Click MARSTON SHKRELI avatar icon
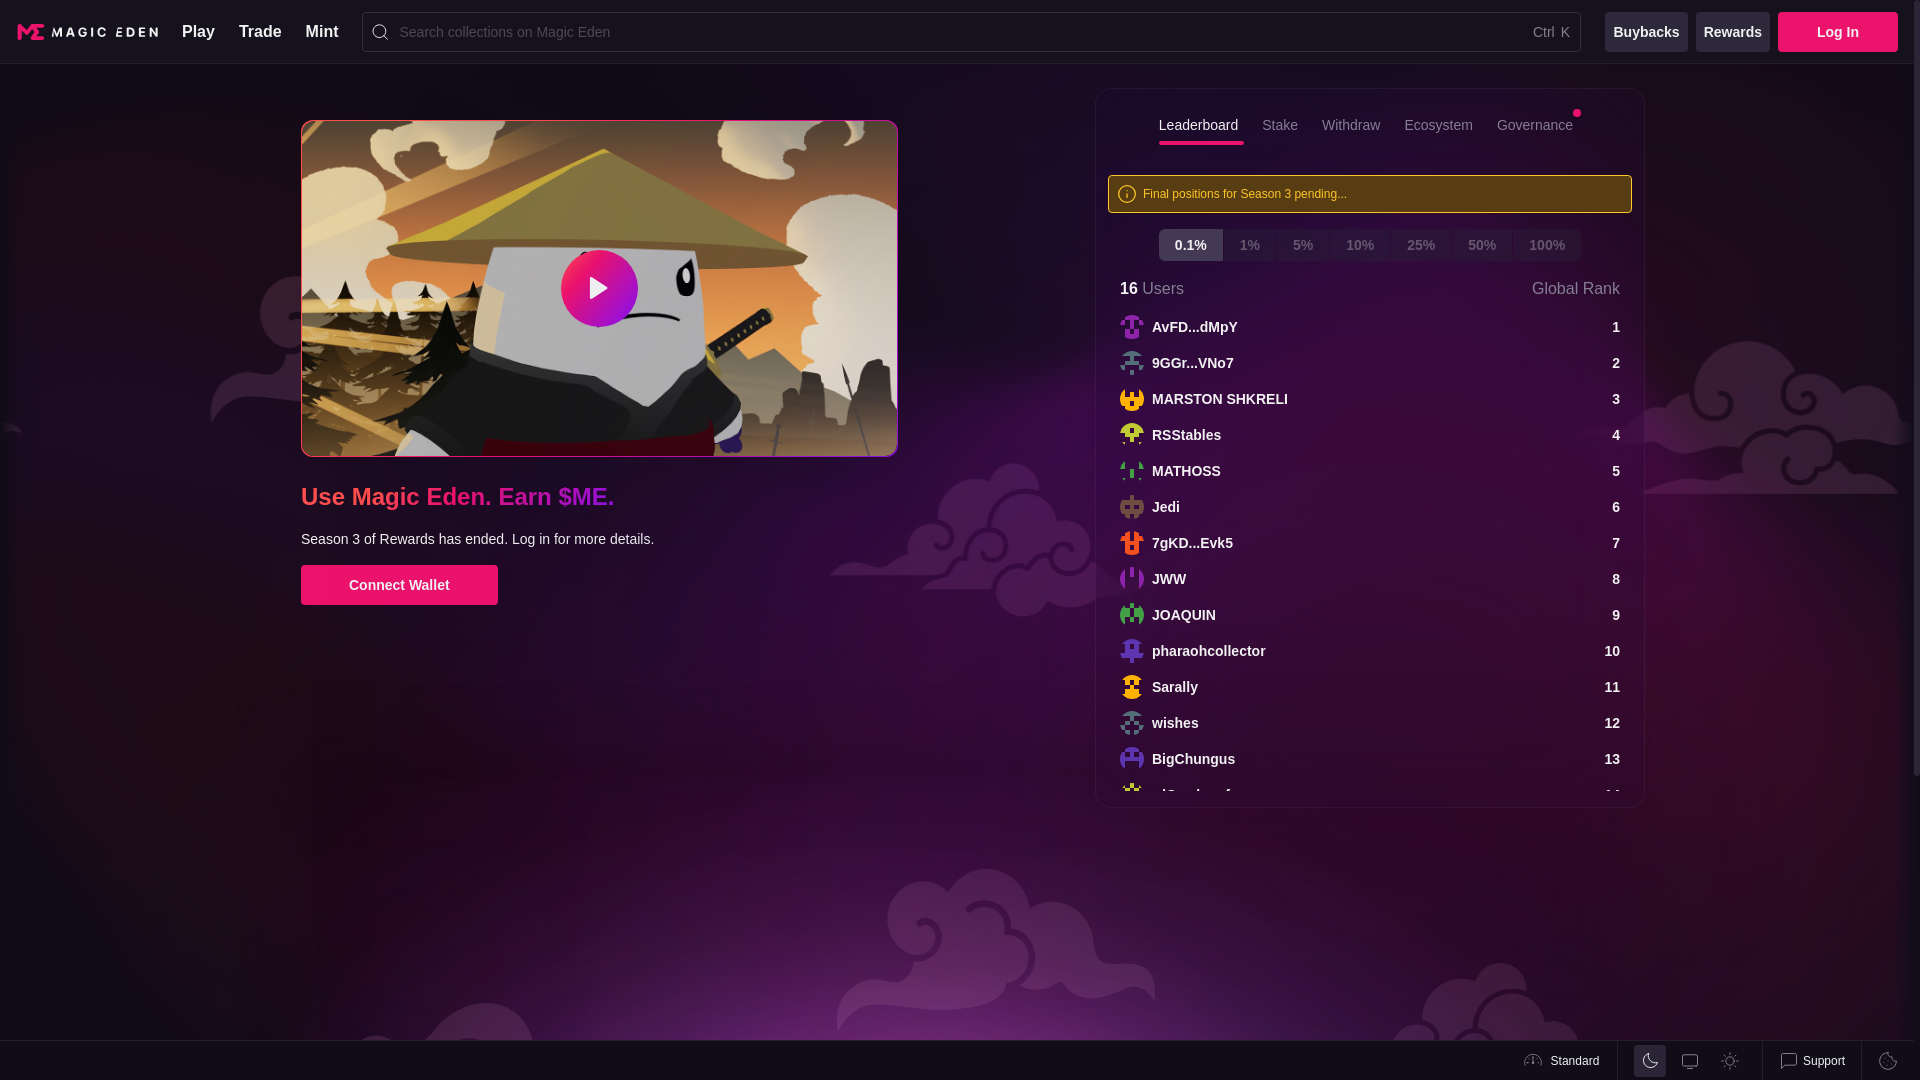Viewport: 1920px width, 1080px height. pyautogui.click(x=1132, y=399)
